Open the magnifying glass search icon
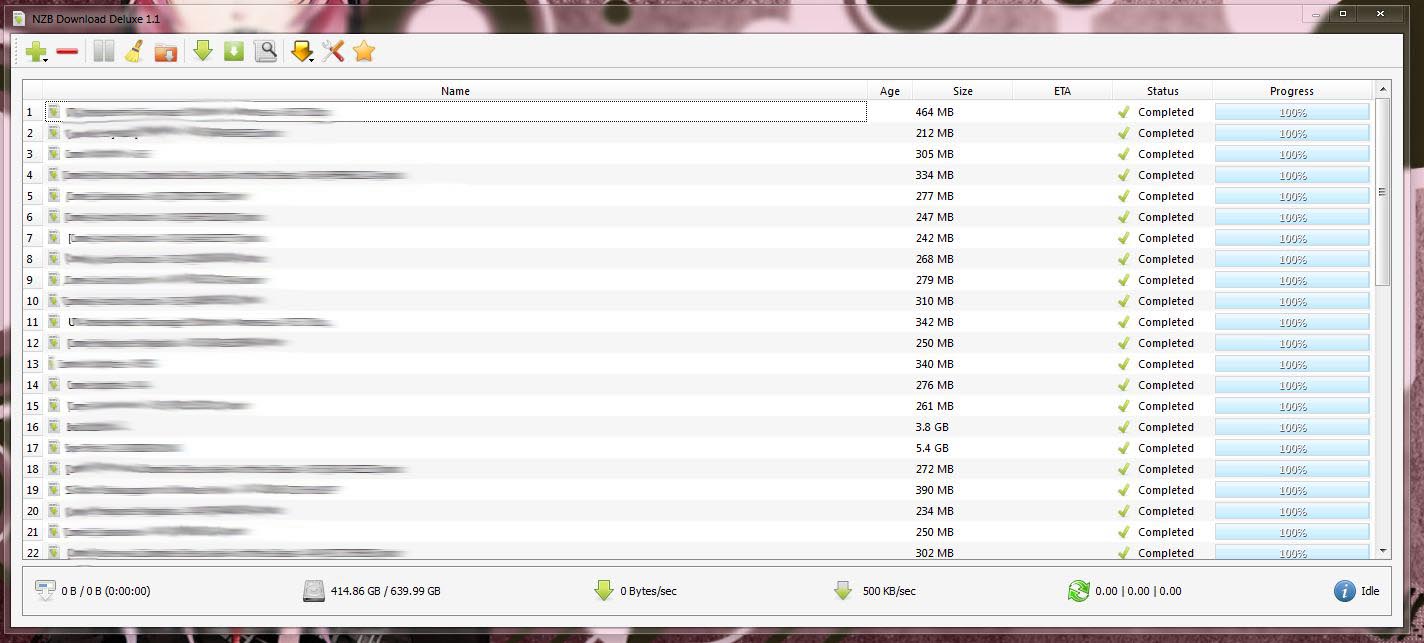 click(265, 51)
